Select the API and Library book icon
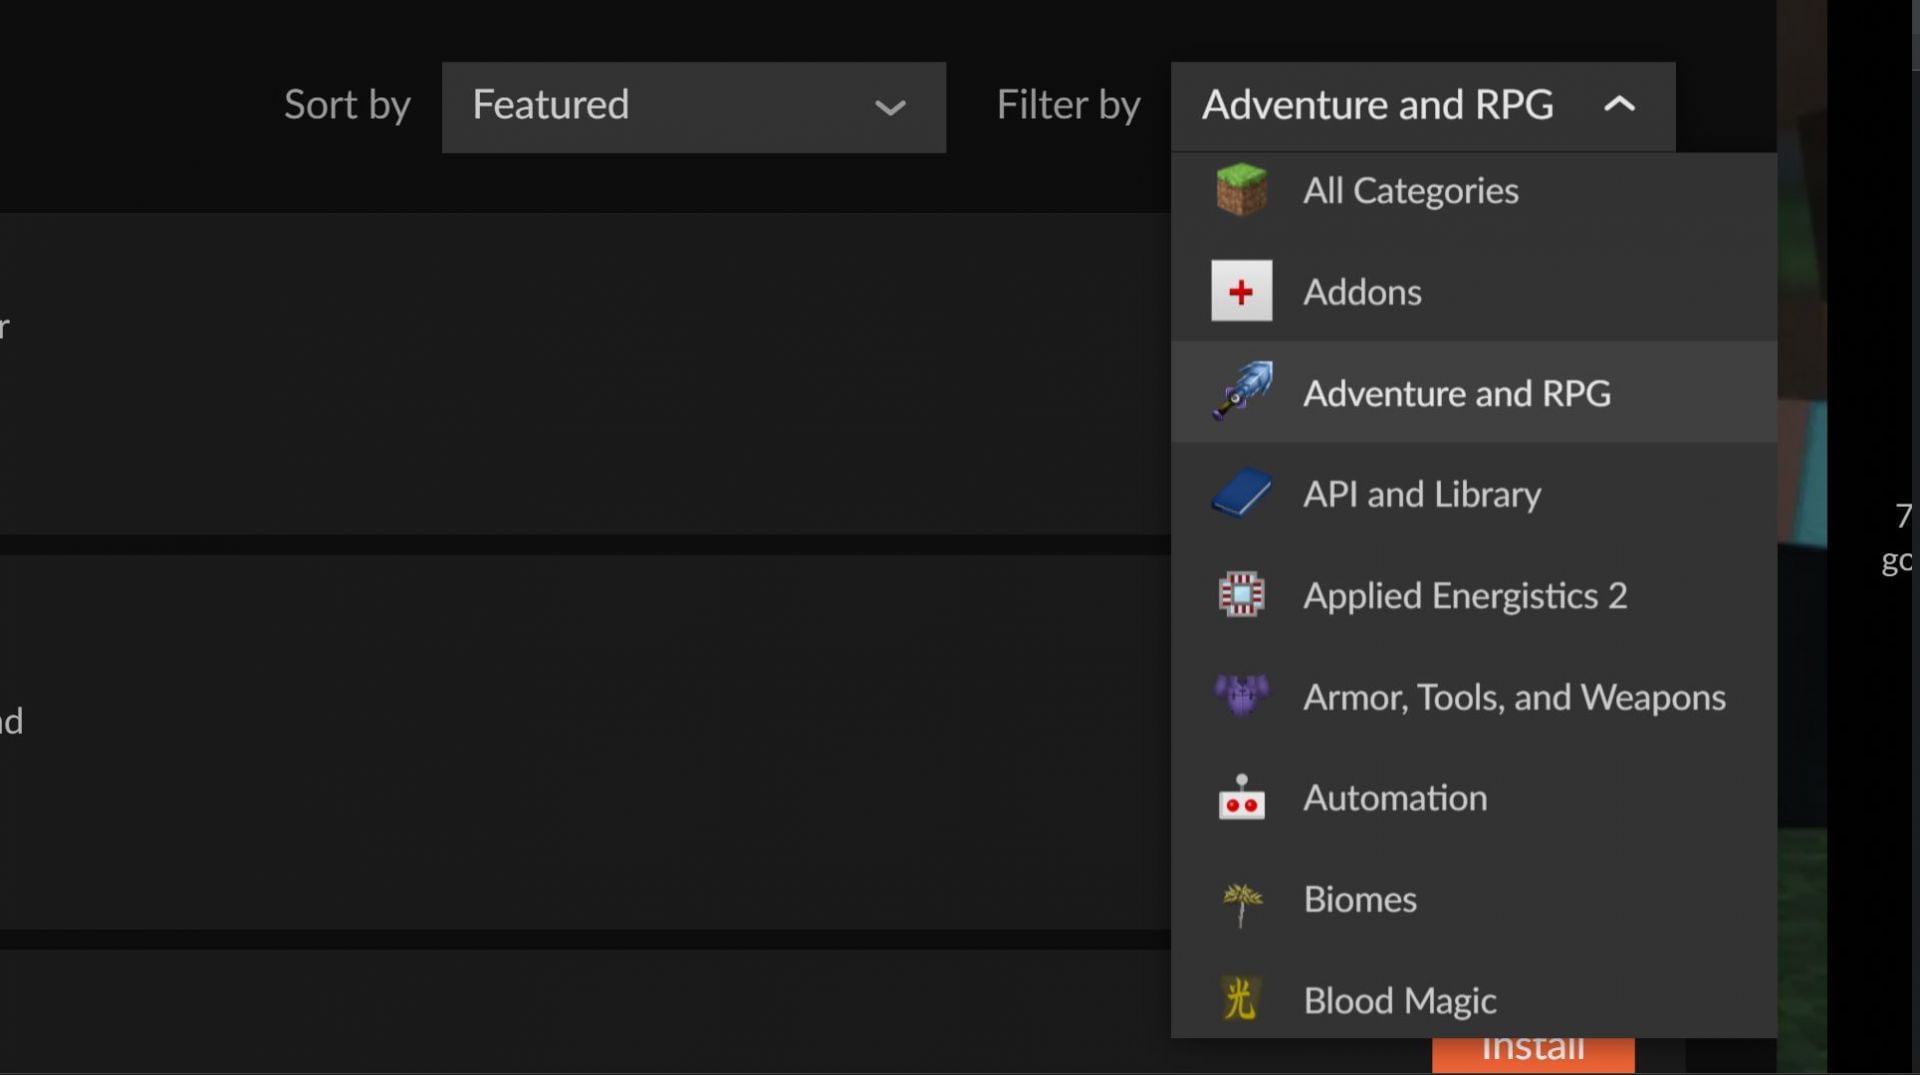The width and height of the screenshot is (1920, 1075). pyautogui.click(x=1241, y=493)
